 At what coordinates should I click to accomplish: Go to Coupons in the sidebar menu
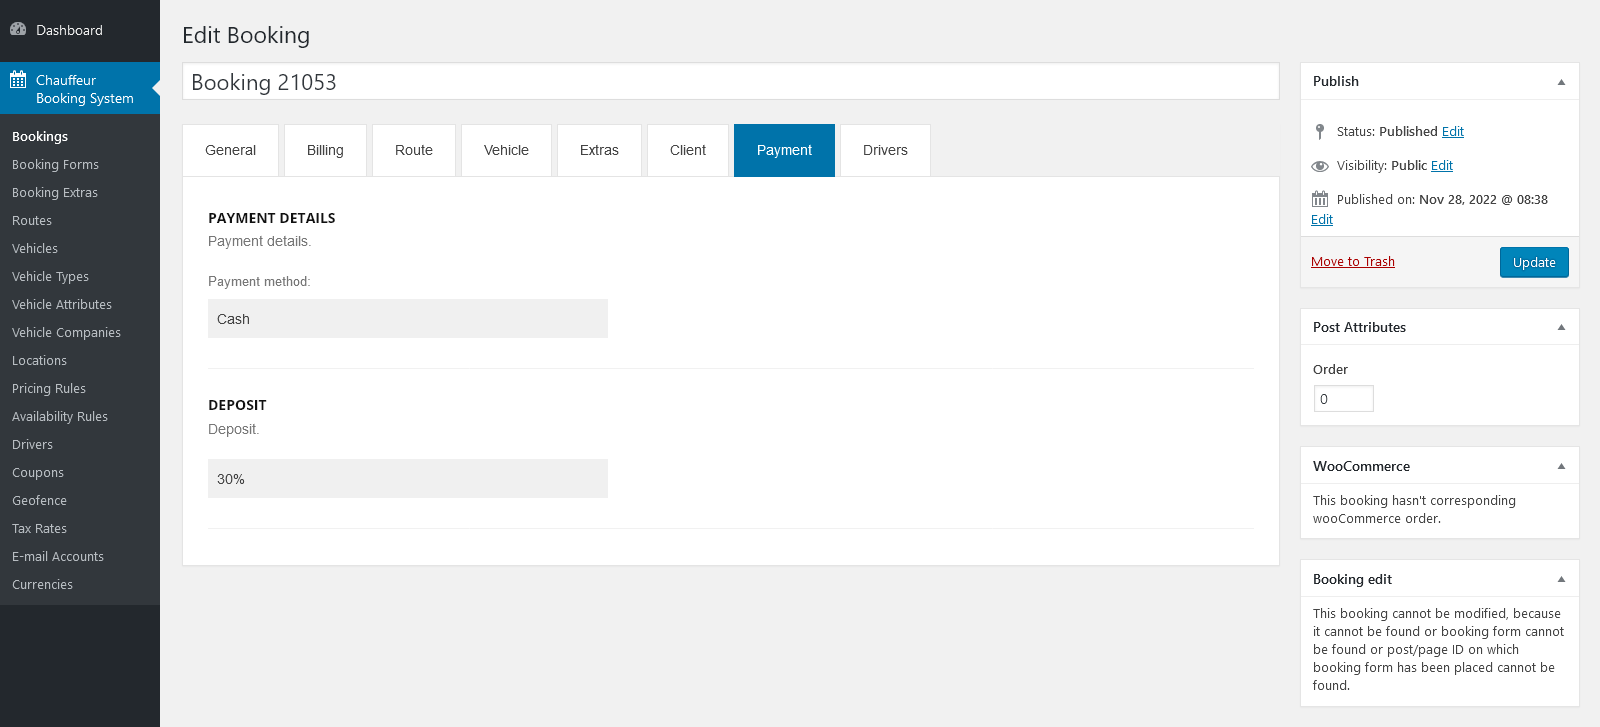(38, 473)
